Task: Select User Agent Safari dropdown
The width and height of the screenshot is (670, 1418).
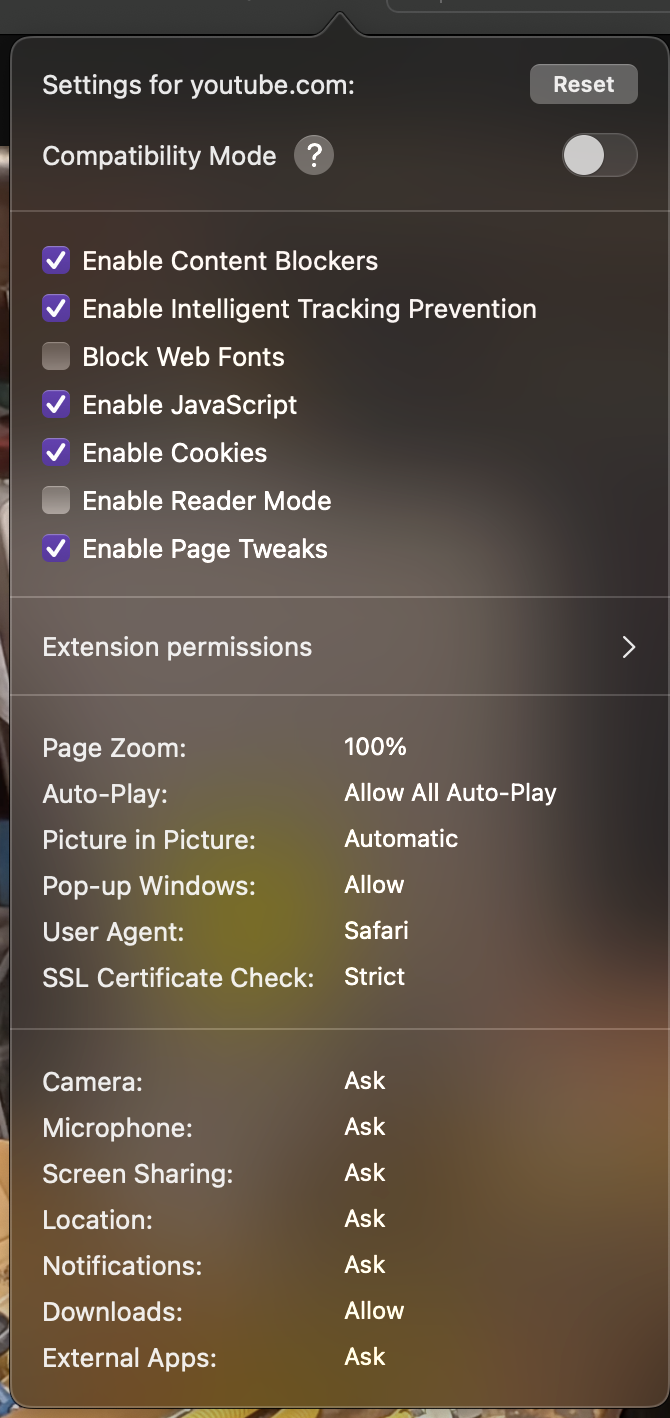Action: point(376,931)
